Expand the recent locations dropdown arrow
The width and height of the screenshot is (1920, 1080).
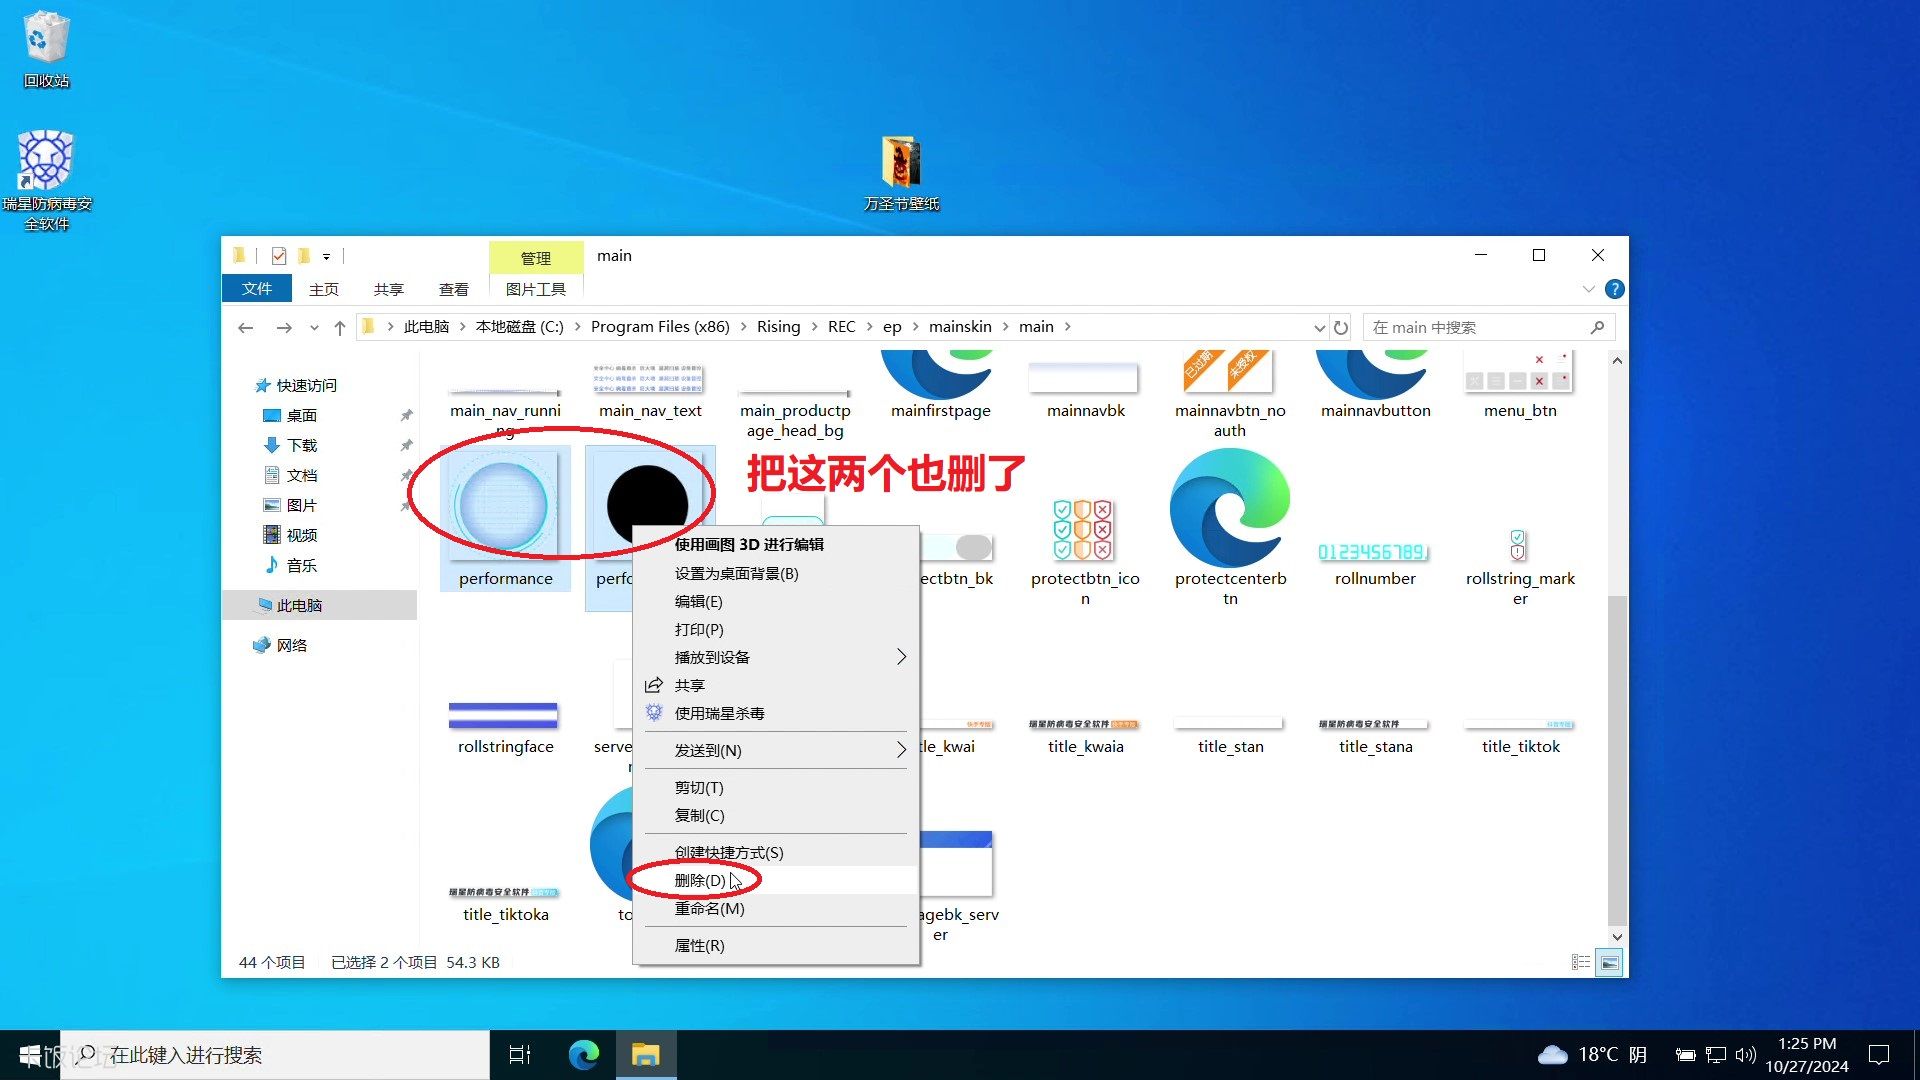tap(314, 328)
